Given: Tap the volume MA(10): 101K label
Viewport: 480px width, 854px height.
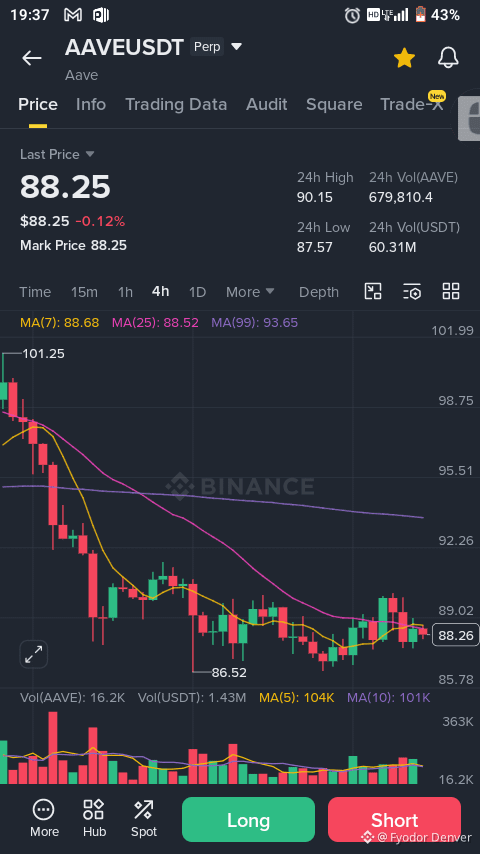Looking at the screenshot, I should [389, 698].
